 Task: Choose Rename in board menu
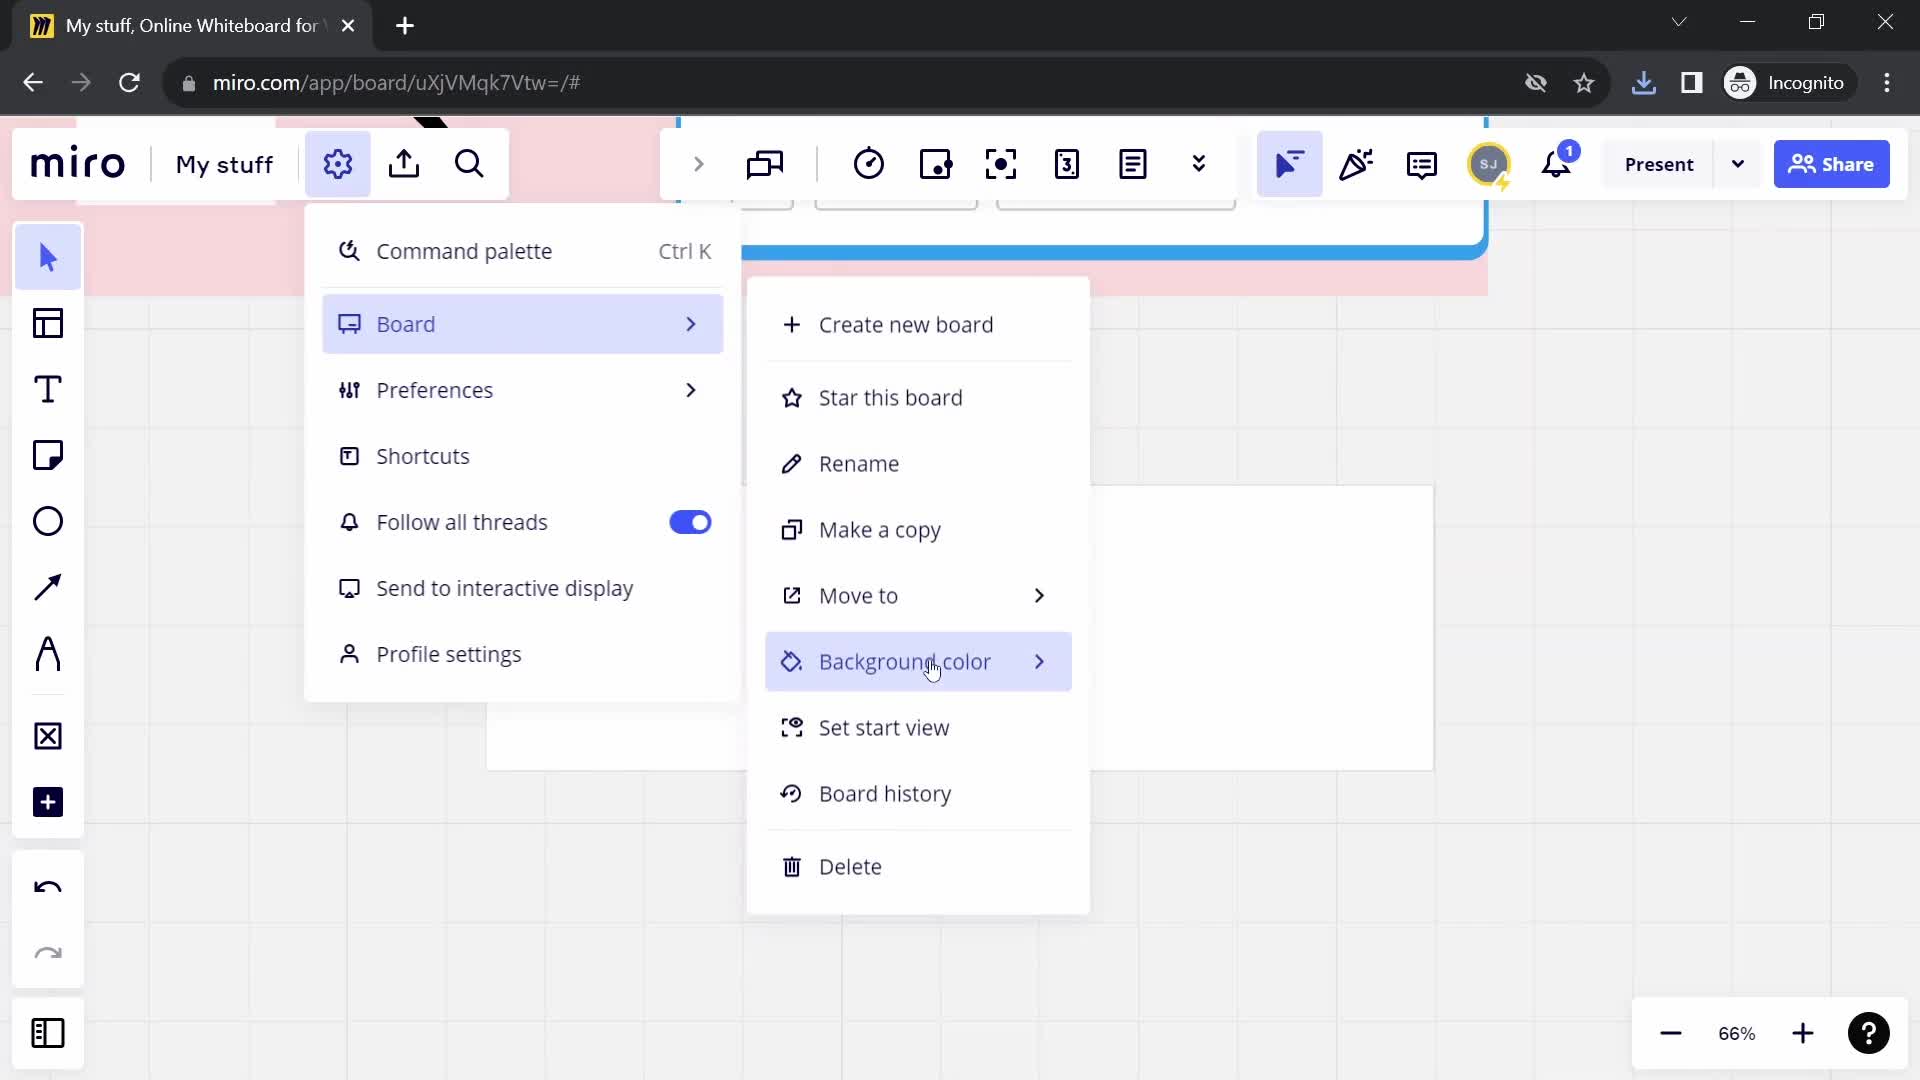[918, 464]
